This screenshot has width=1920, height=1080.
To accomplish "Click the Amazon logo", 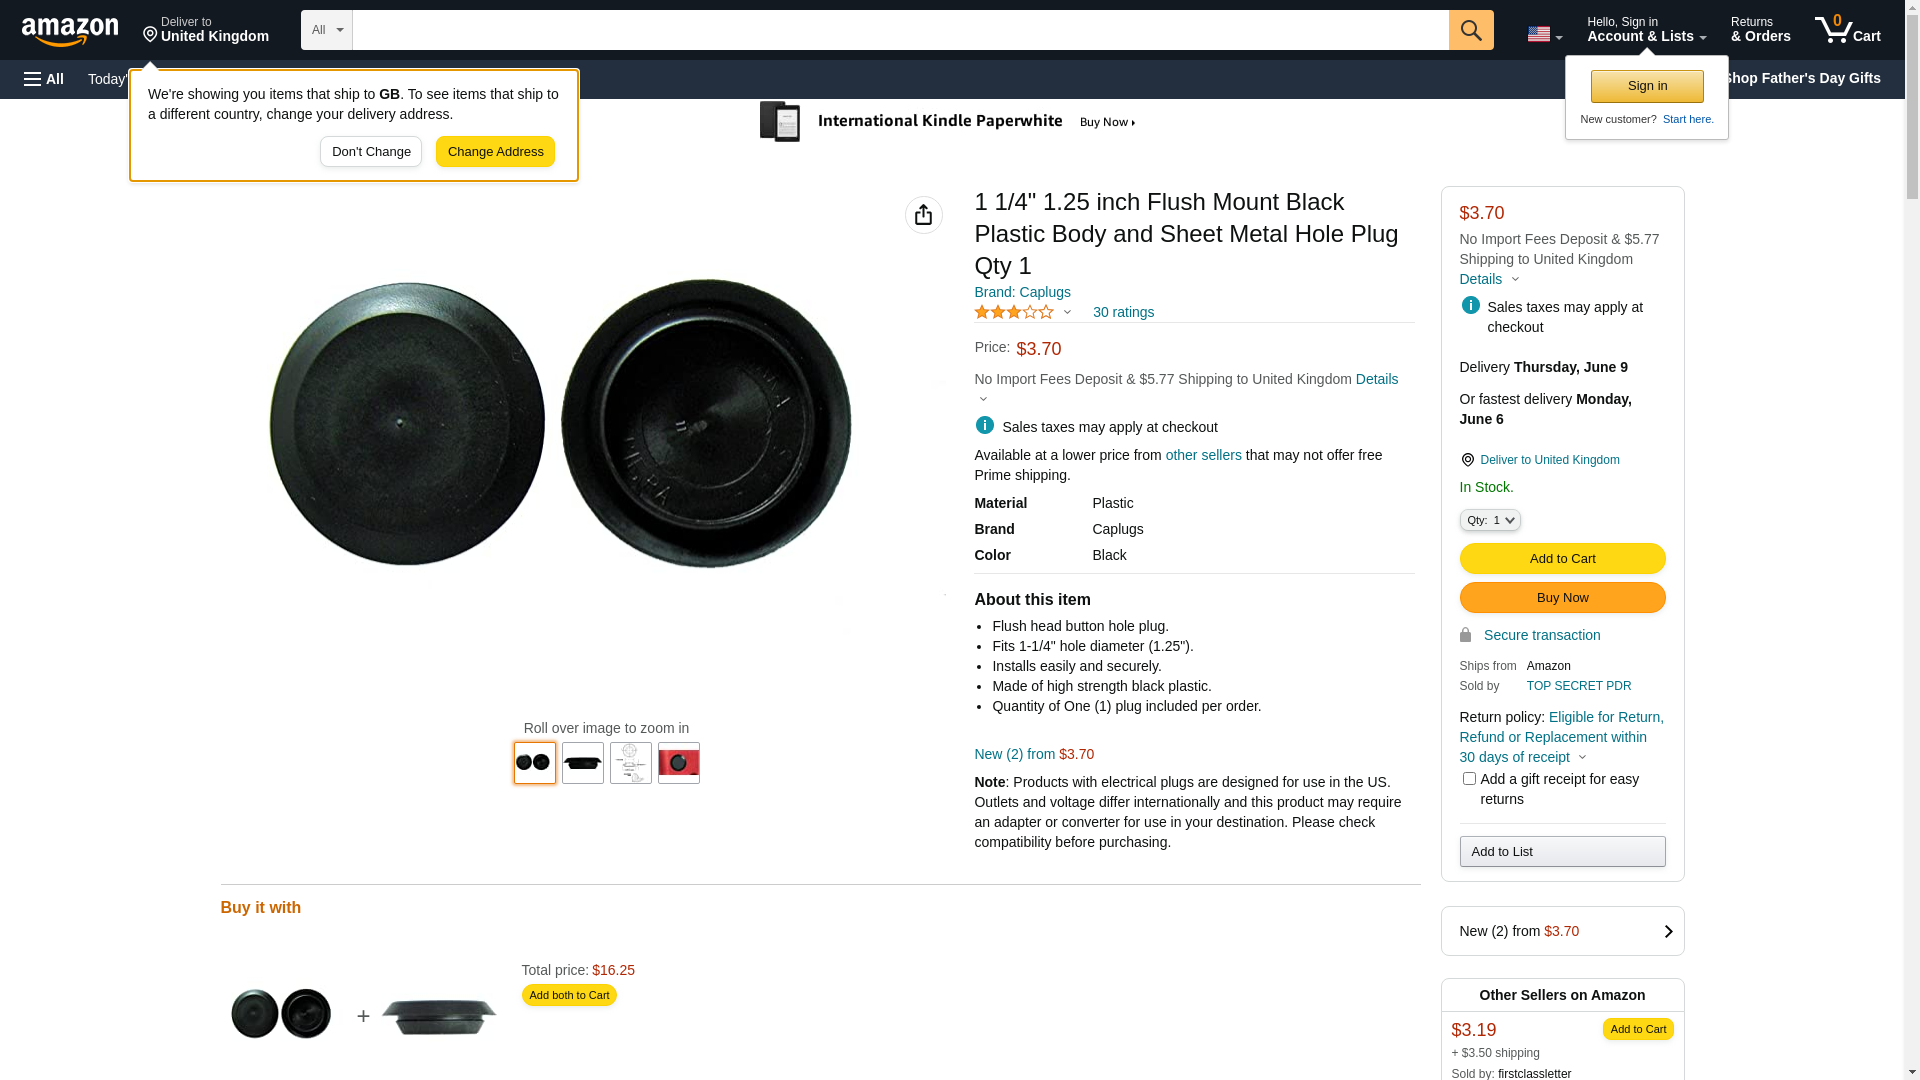I will (70, 31).
